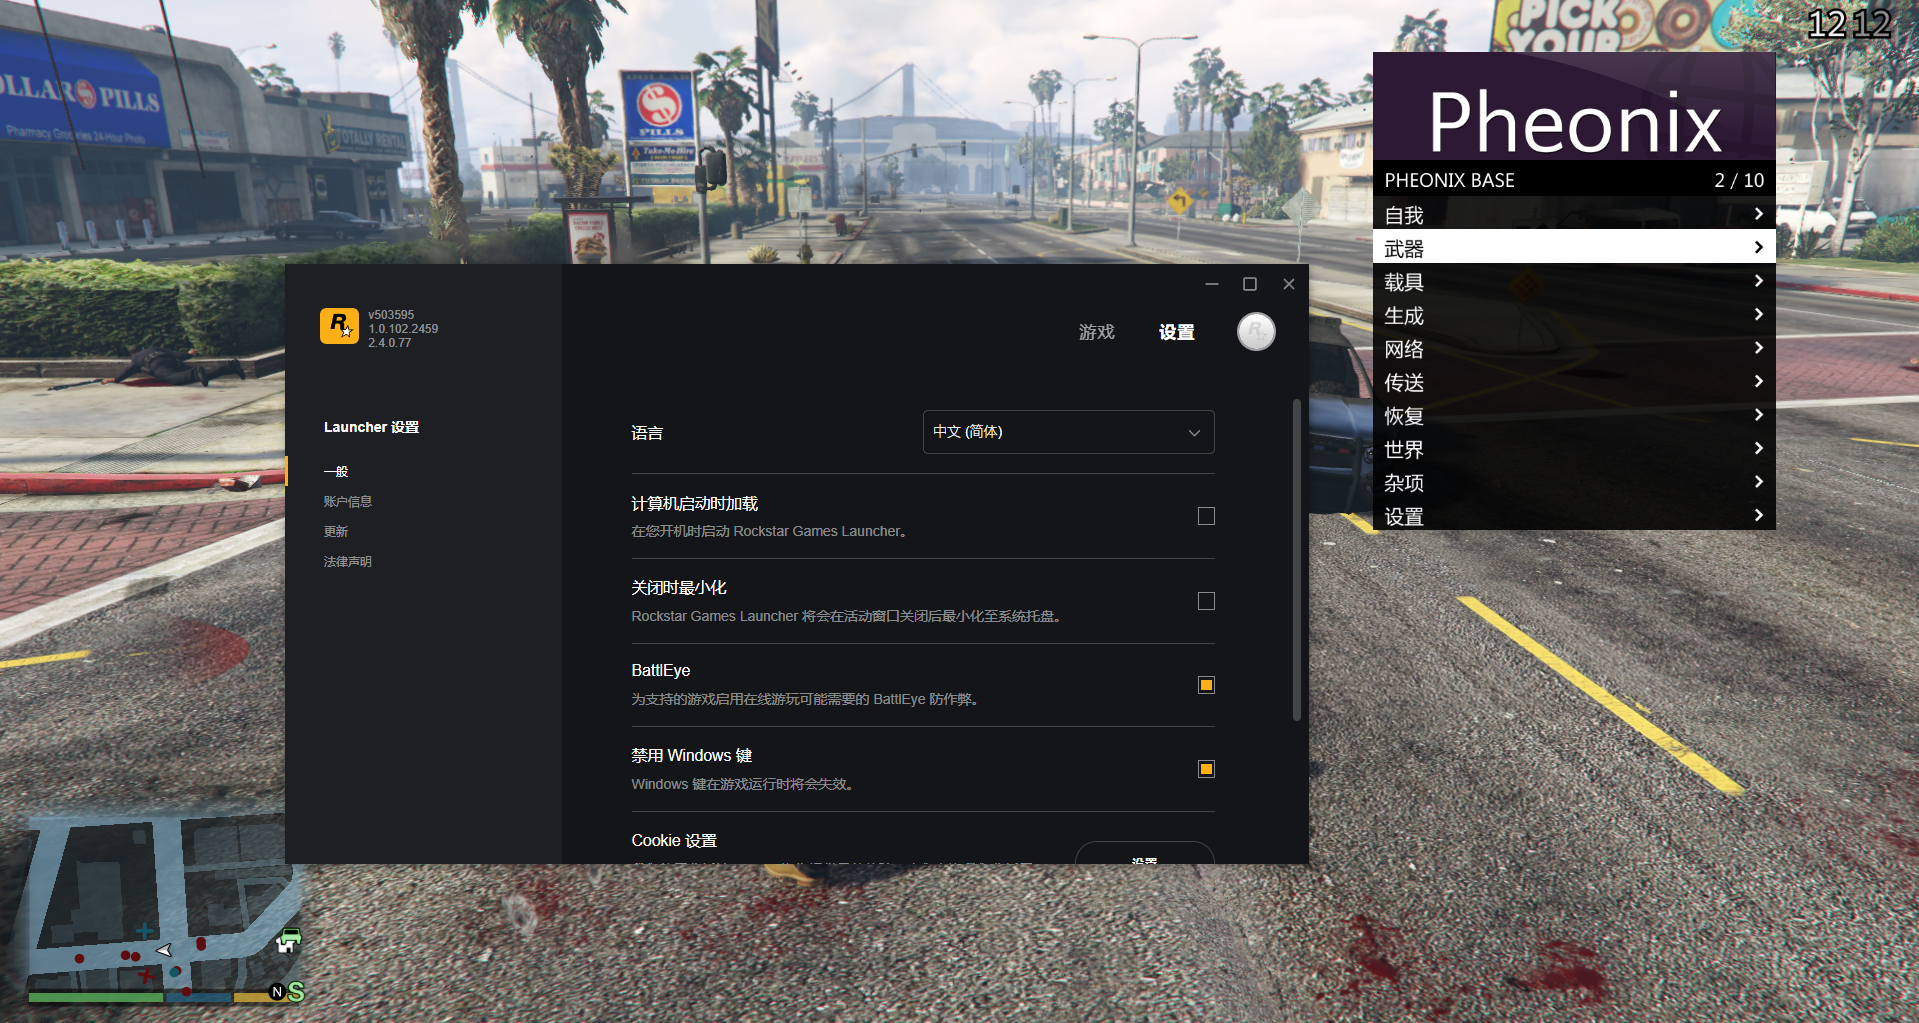Click the 语言 setting label
1919x1023 pixels.
tap(647, 433)
